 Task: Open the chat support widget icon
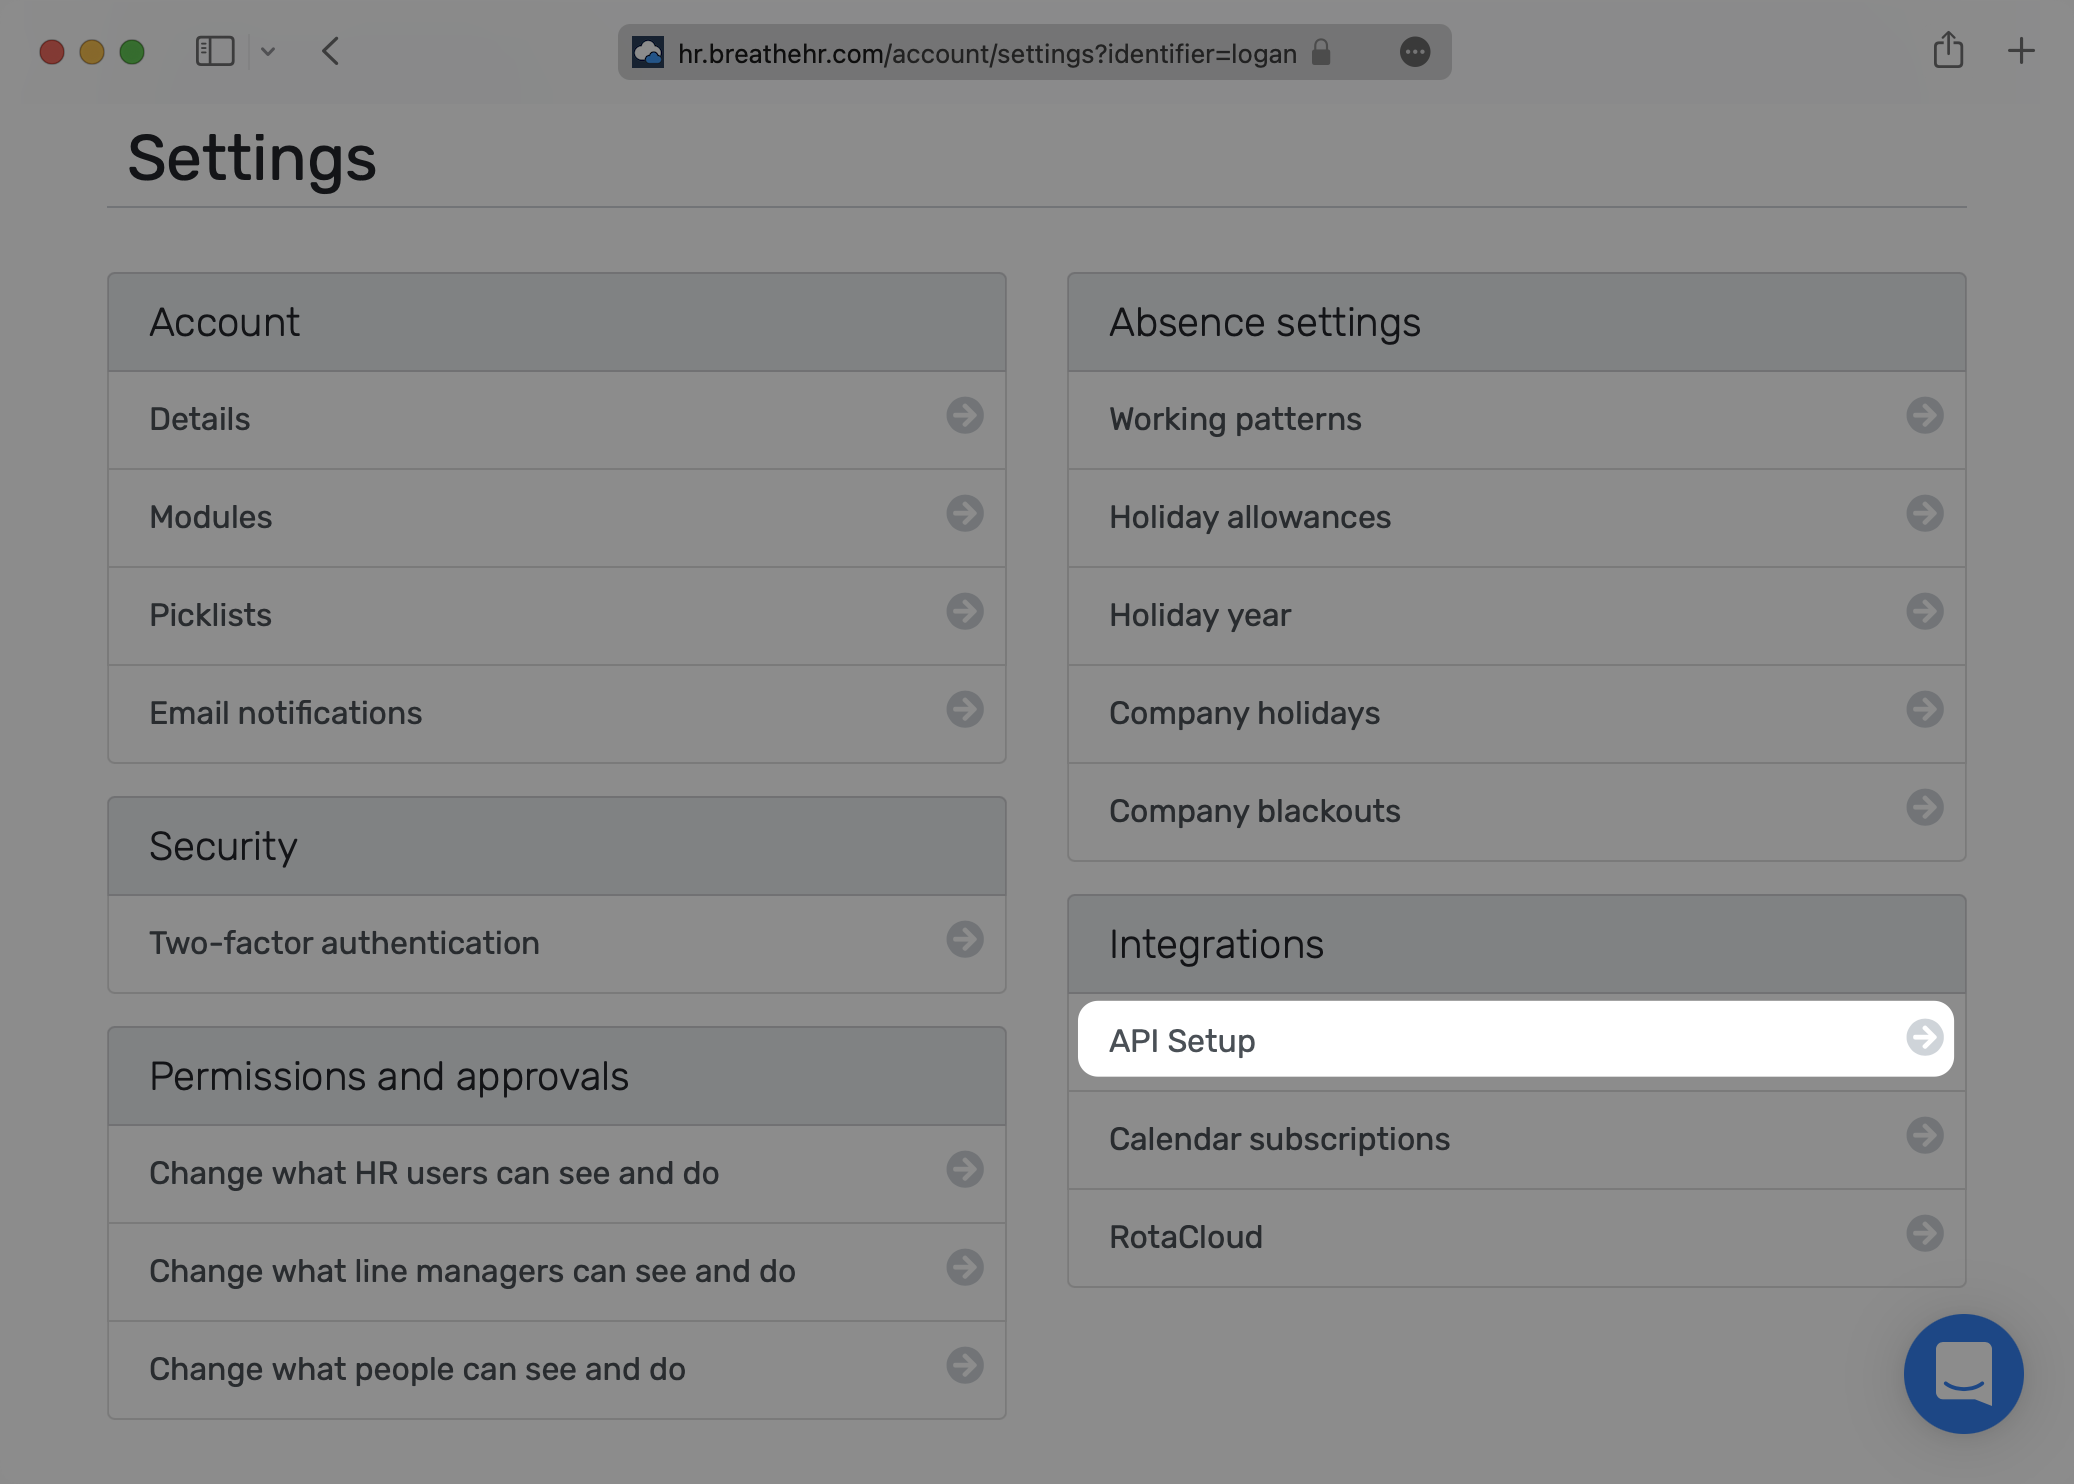coord(1963,1373)
